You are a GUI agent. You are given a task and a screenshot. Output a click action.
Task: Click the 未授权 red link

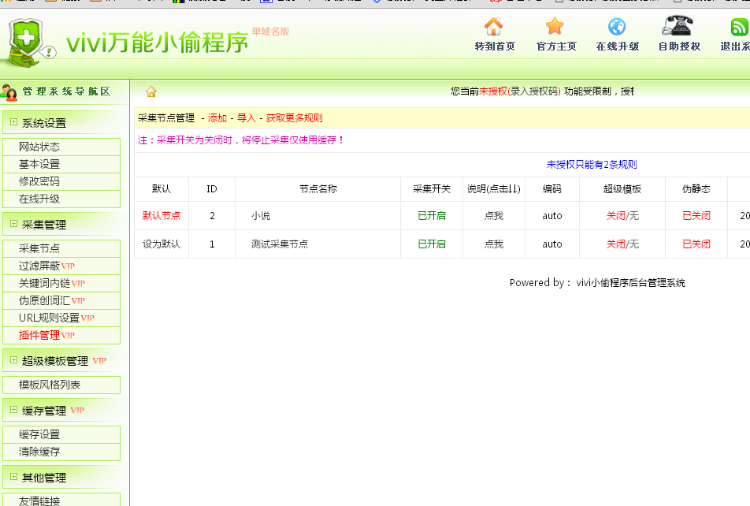click(493, 91)
